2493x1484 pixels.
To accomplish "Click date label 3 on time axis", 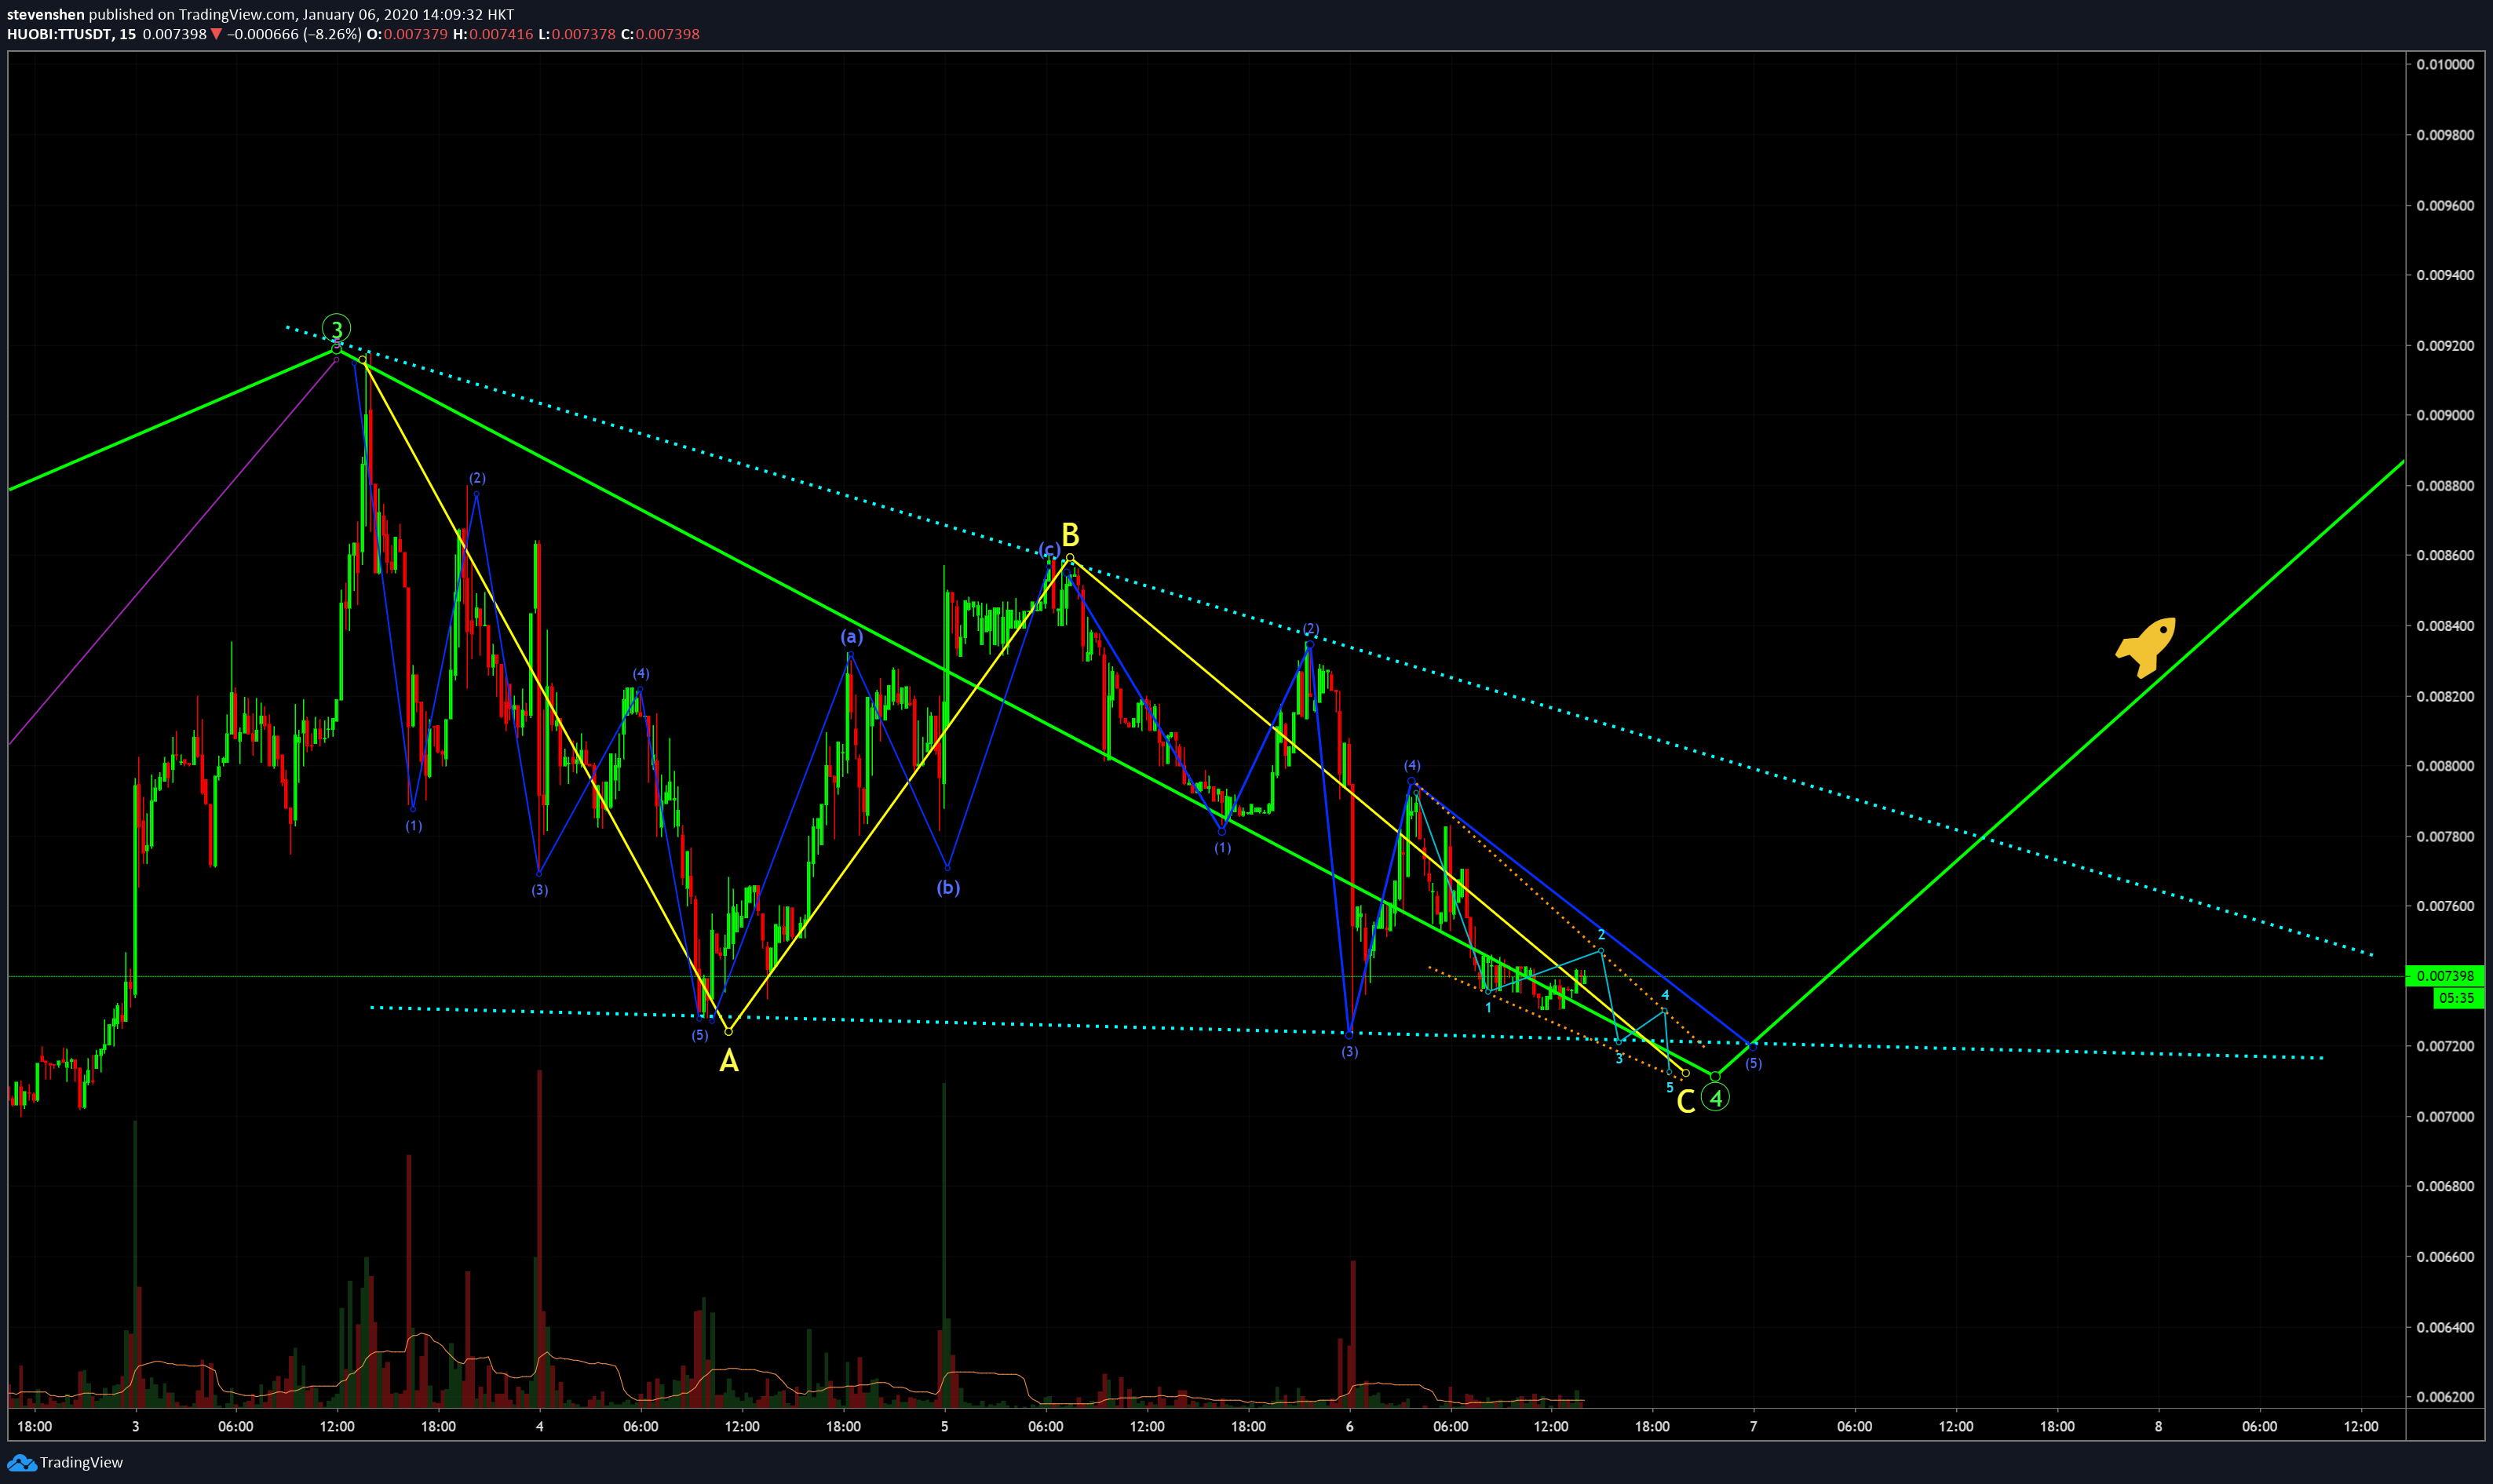I will 136,1426.
